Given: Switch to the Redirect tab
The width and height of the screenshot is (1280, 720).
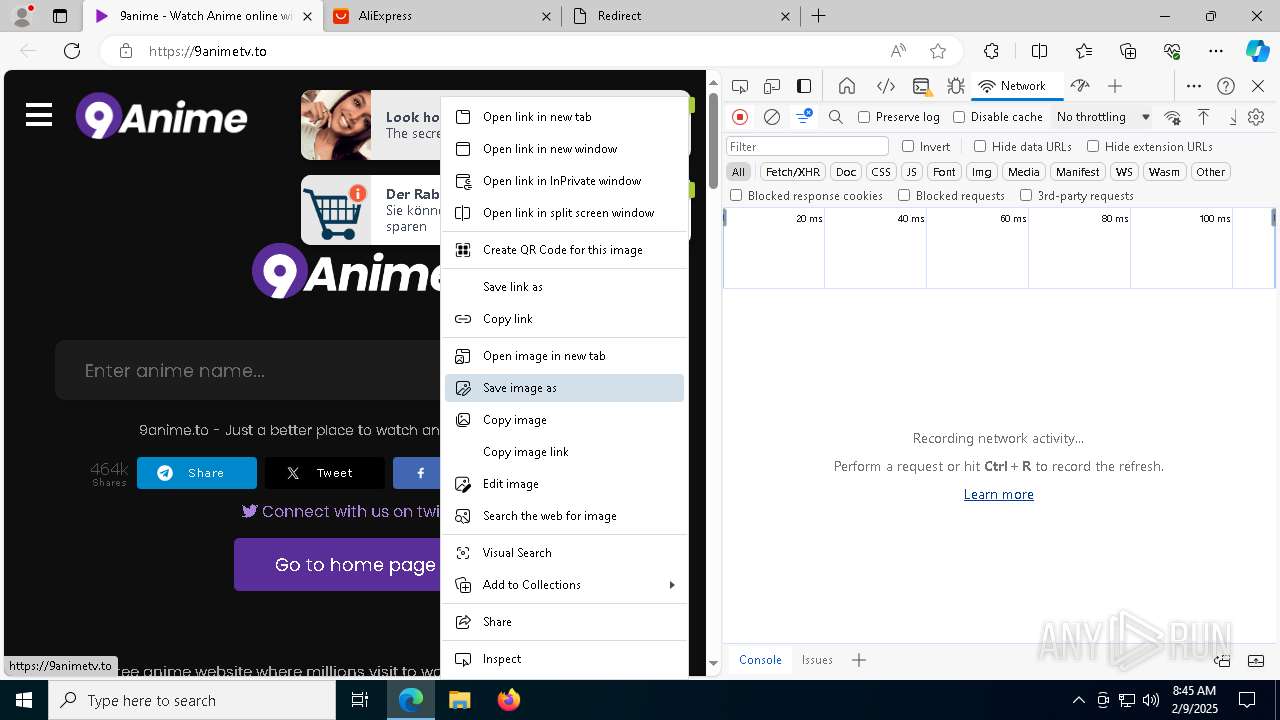Looking at the screenshot, I should [x=680, y=16].
